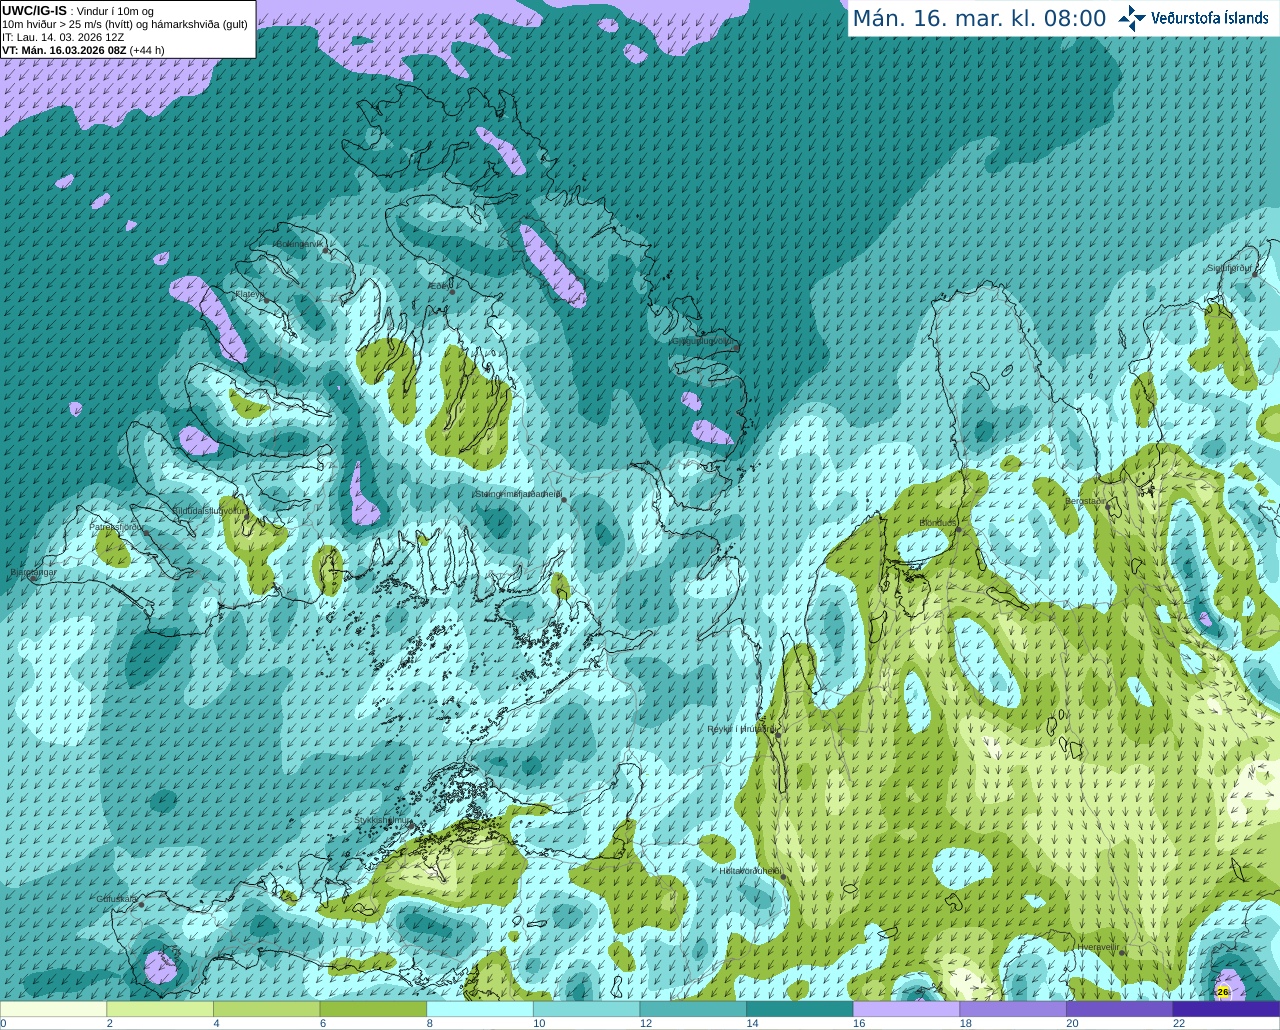Click the 6–8 m/s olive green legend swatch
This screenshot has width=1280, height=1030.
pos(373,1009)
